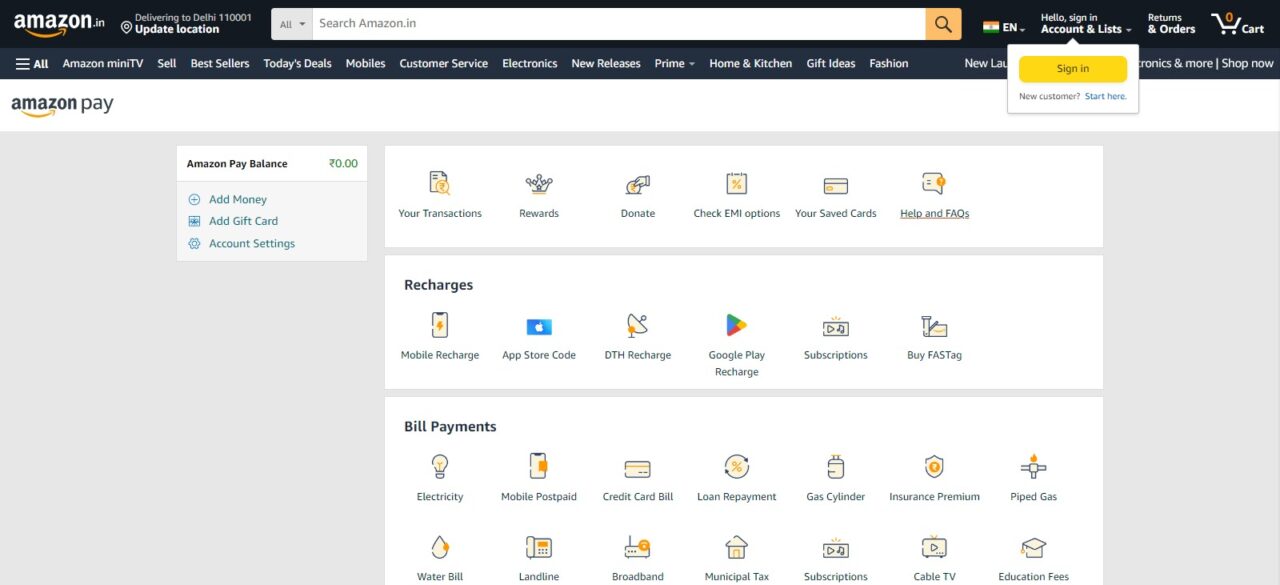Open Account Settings link
Image resolution: width=1280 pixels, height=585 pixels.
point(252,243)
